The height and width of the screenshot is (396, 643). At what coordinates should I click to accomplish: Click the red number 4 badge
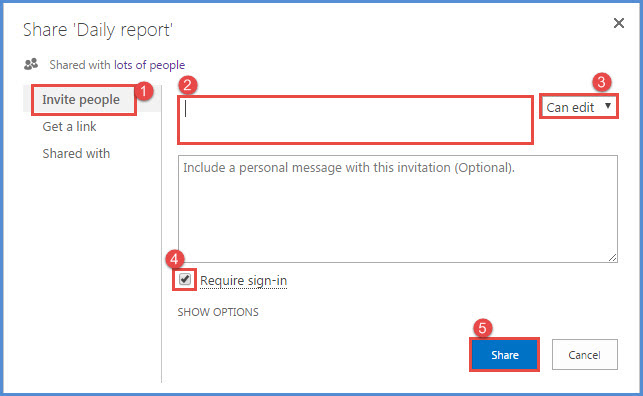point(175,259)
